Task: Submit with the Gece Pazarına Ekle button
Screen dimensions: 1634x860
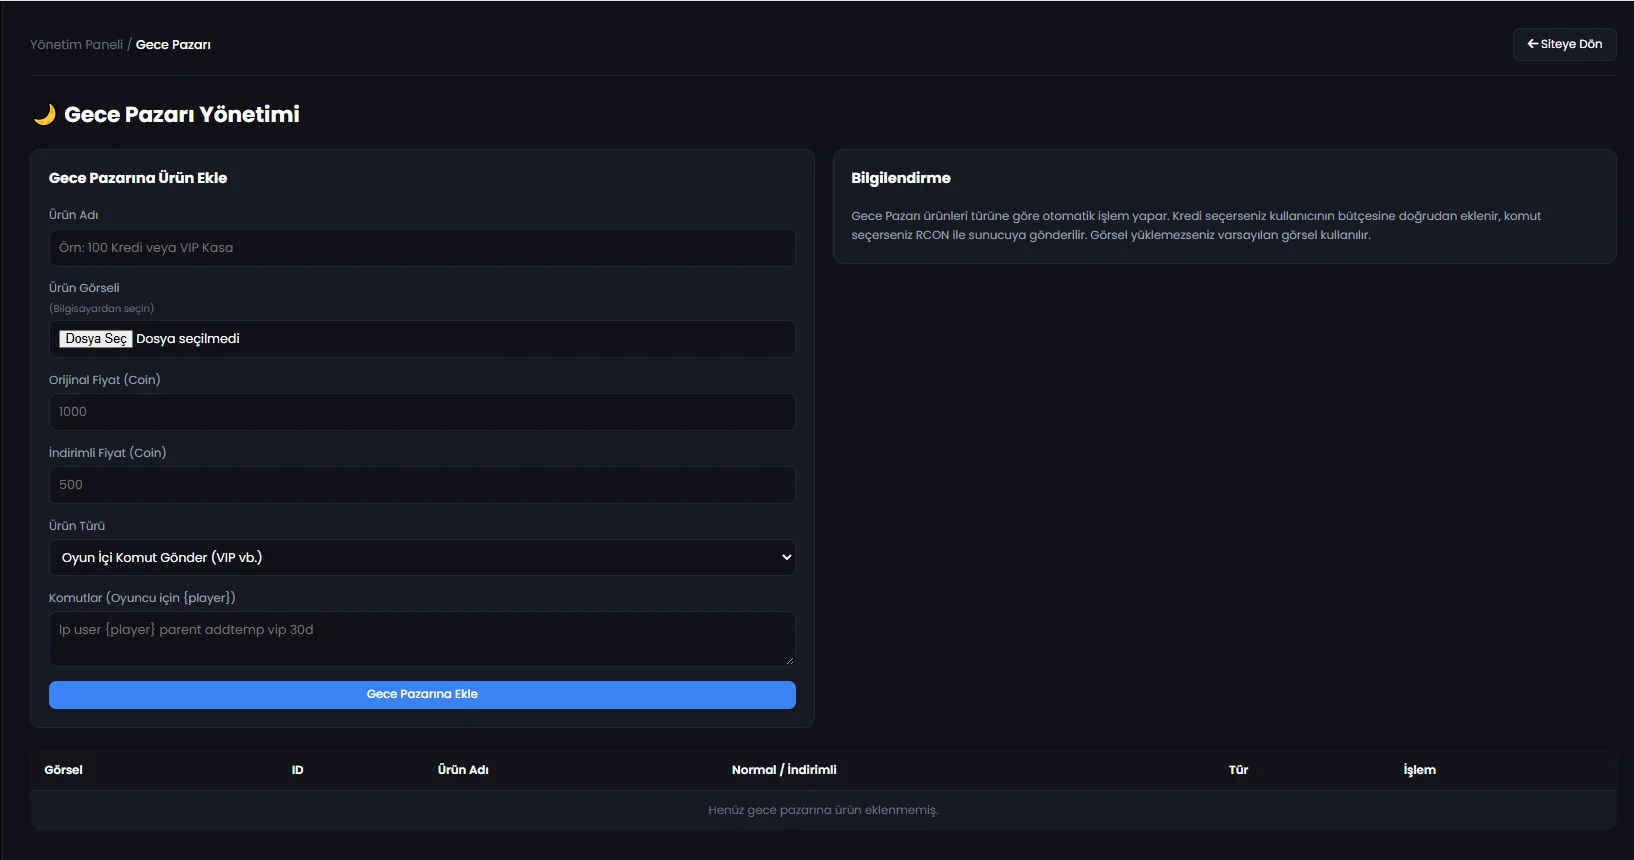Action: point(422,694)
